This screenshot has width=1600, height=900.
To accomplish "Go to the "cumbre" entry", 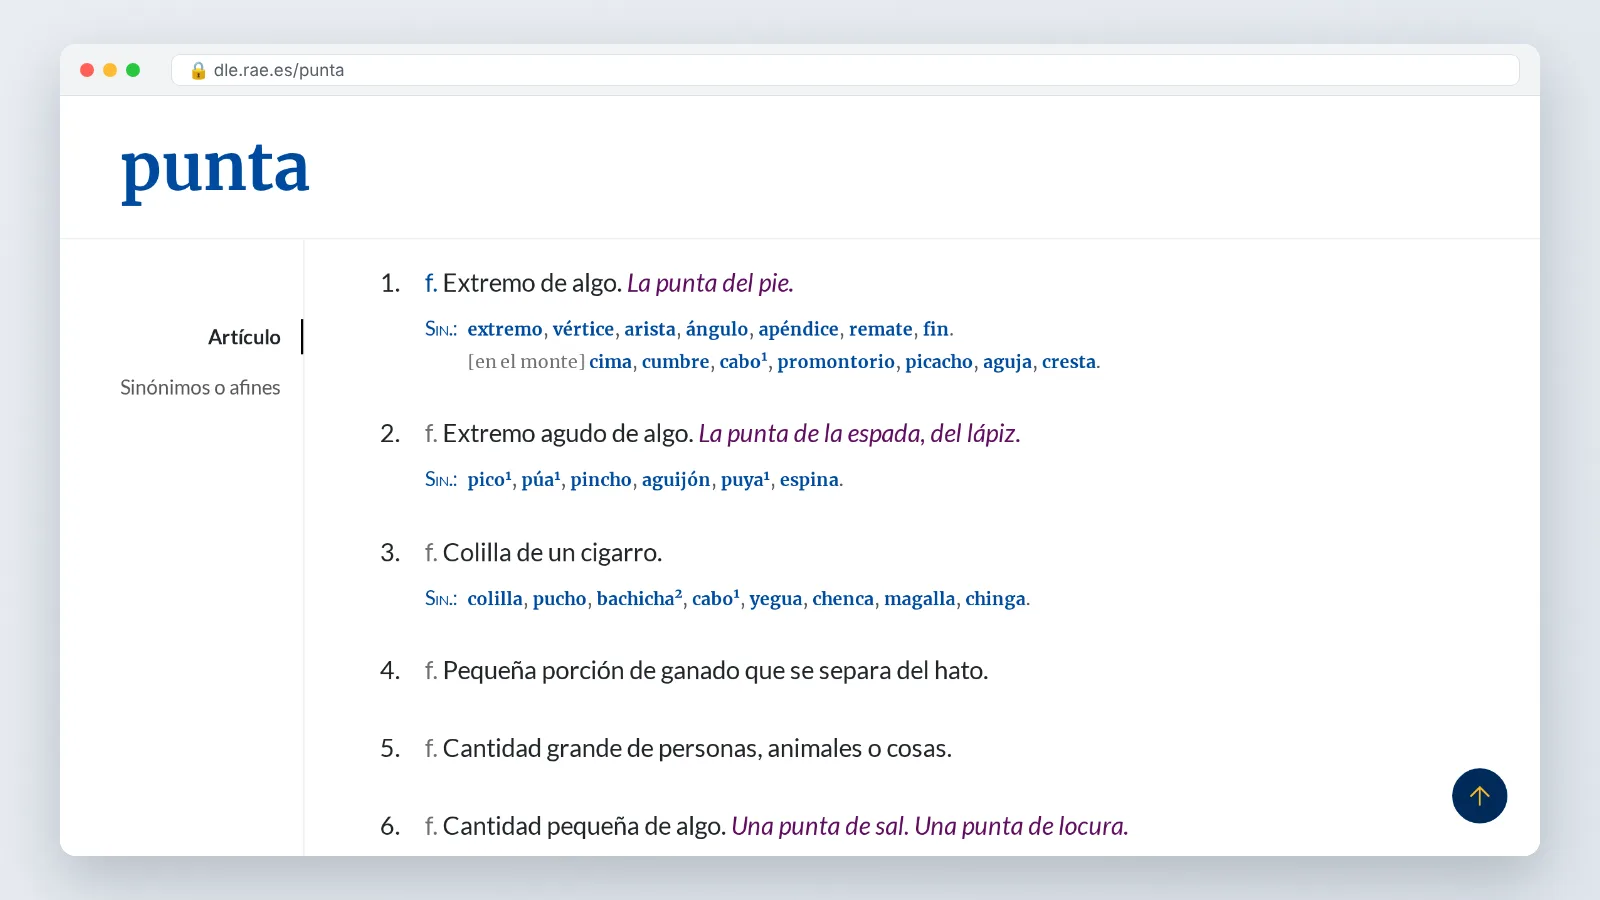I will point(675,361).
